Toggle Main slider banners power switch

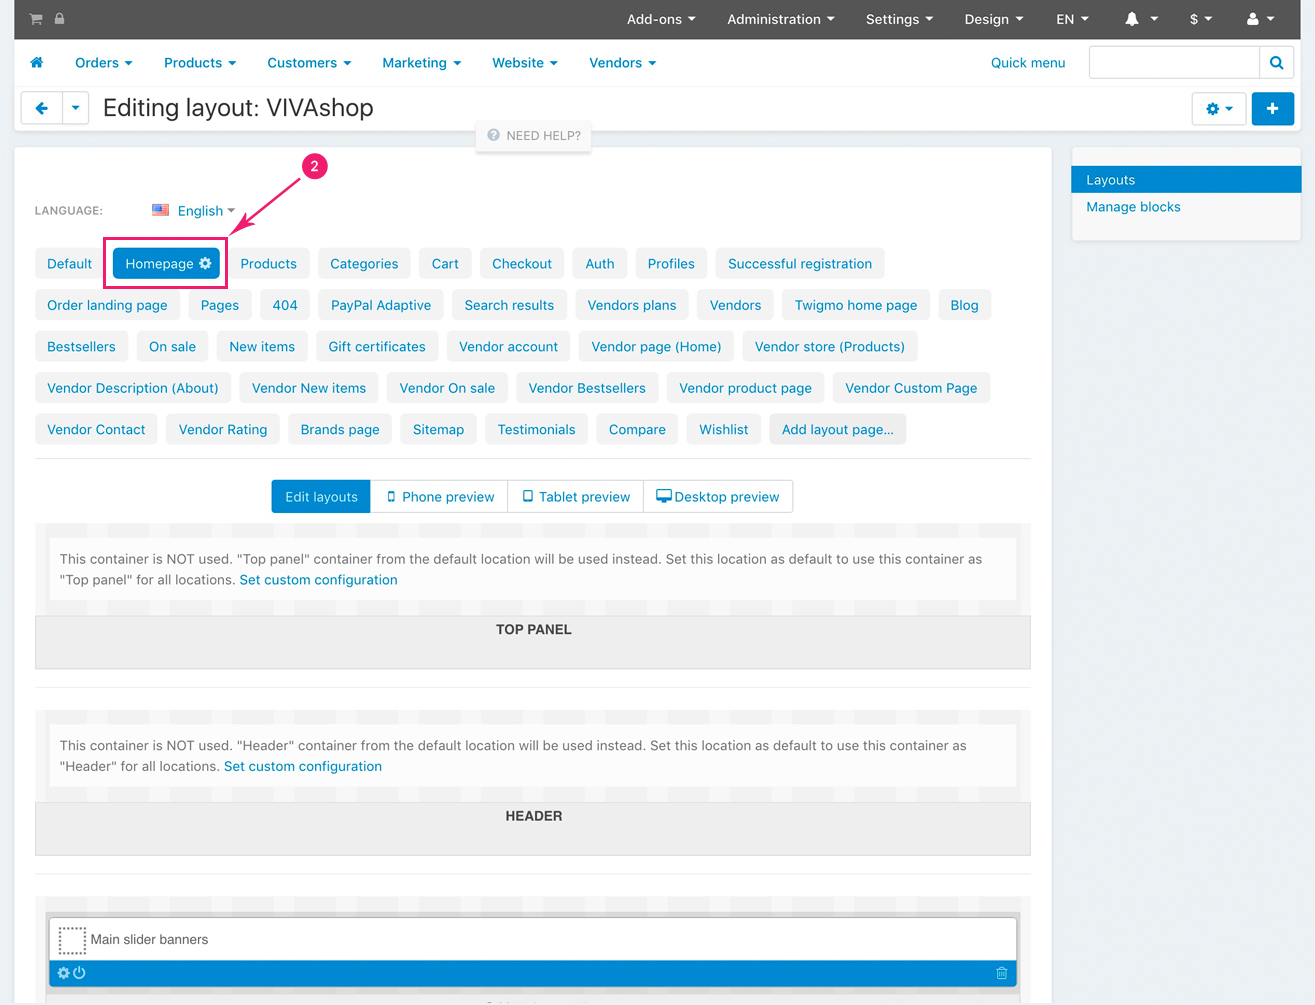(x=80, y=973)
